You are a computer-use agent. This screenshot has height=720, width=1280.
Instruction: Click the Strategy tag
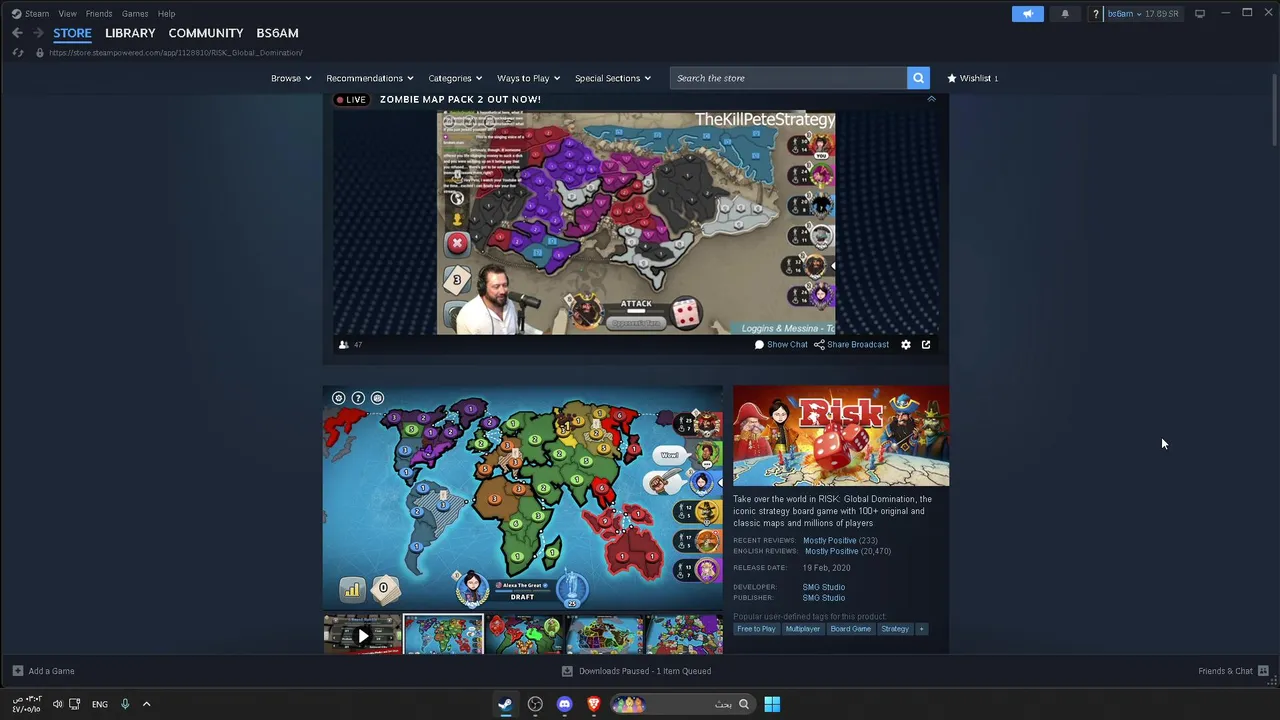(x=895, y=629)
